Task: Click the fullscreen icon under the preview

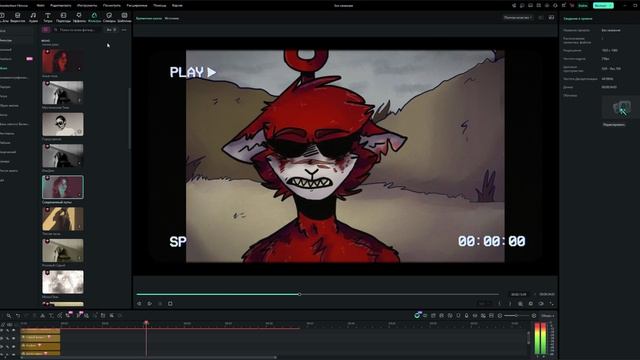Action: pos(552,304)
